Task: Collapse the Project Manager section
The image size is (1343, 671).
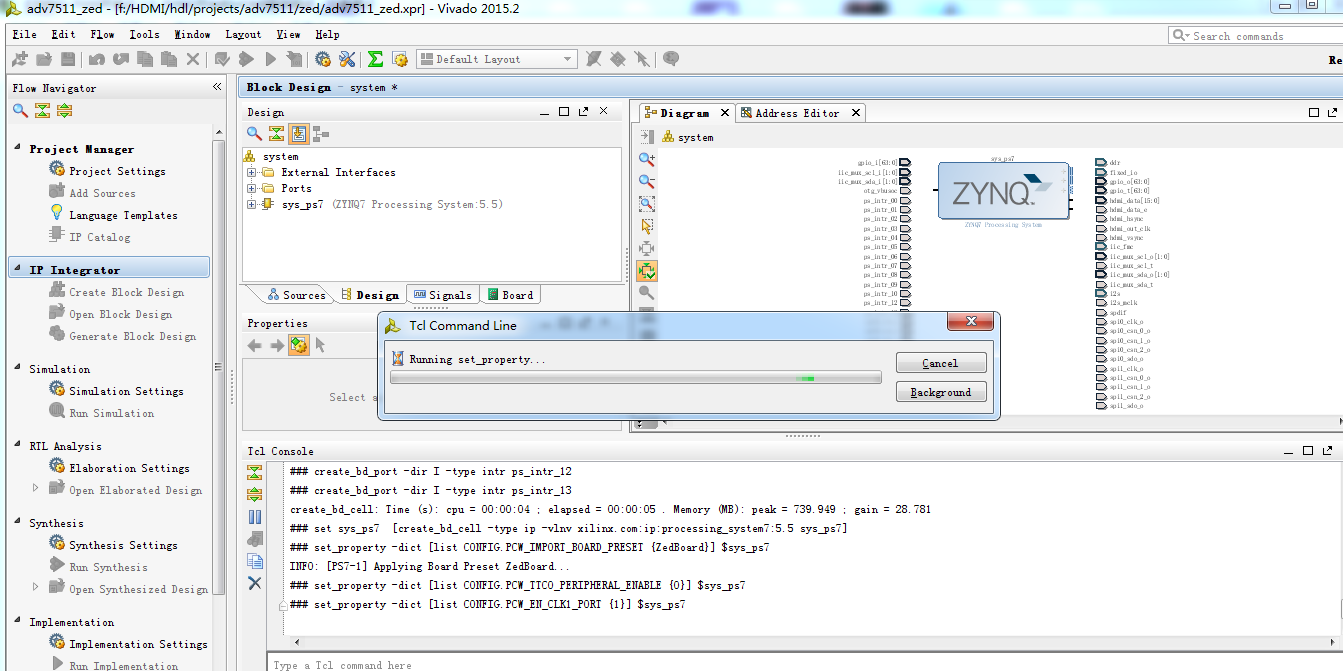Action: click(18, 148)
